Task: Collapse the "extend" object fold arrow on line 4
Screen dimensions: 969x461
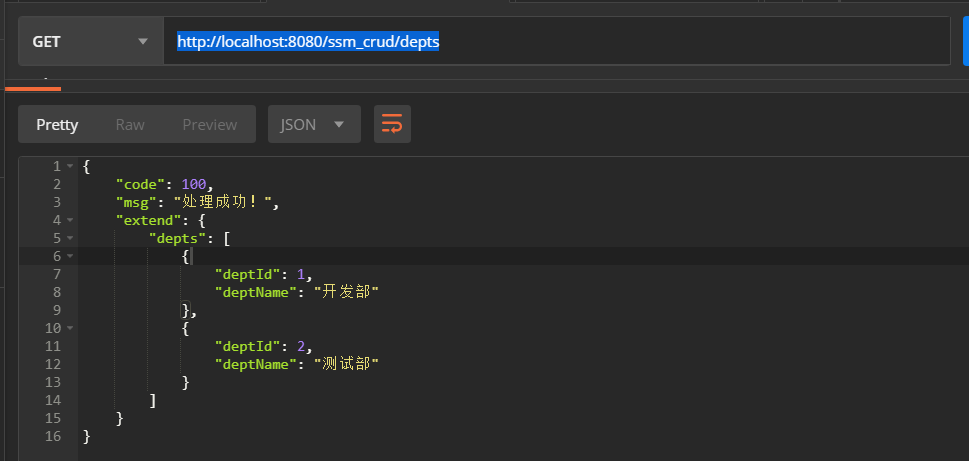Action: coord(70,220)
